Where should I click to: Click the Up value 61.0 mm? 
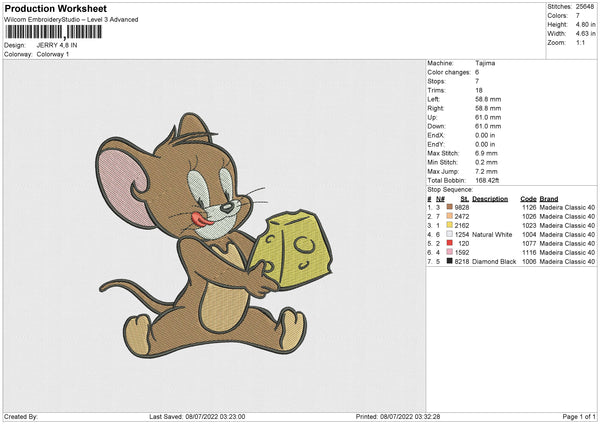pos(488,117)
